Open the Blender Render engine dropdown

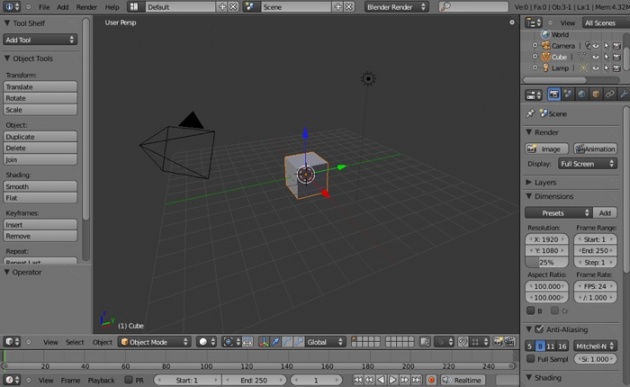click(x=396, y=7)
